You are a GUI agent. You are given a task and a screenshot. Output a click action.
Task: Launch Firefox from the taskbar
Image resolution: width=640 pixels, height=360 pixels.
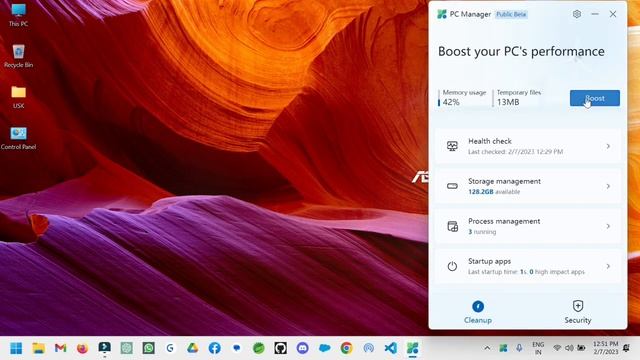point(82,348)
